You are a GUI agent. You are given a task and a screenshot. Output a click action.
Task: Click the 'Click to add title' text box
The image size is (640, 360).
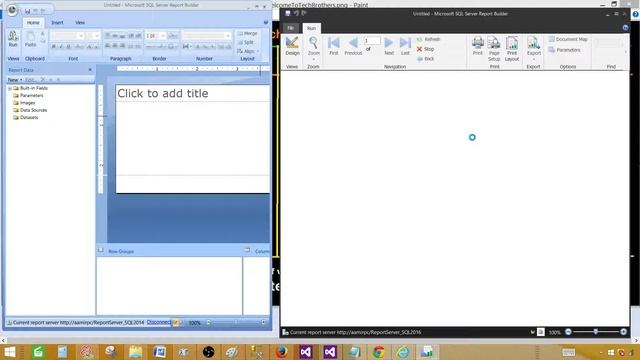(x=192, y=93)
